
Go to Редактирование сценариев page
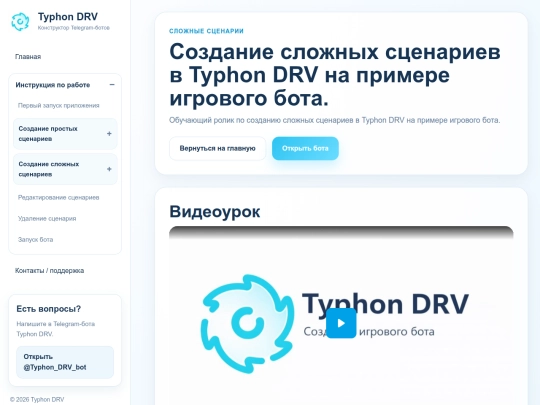tap(59, 197)
